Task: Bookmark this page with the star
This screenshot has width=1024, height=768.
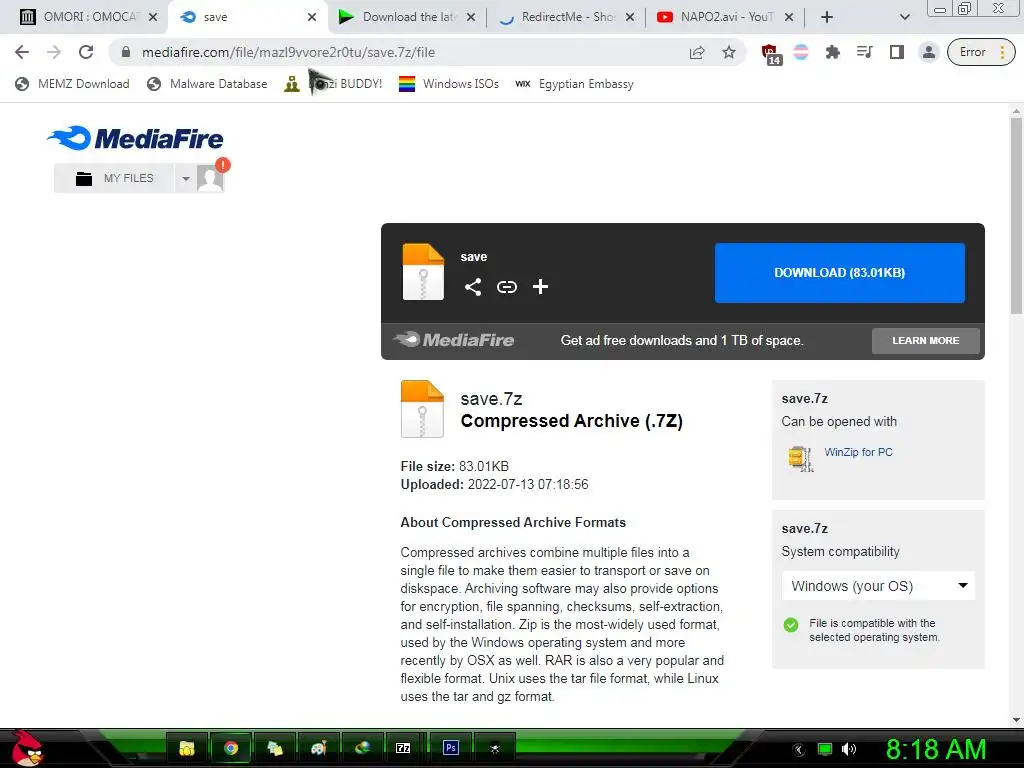Action: [x=729, y=52]
